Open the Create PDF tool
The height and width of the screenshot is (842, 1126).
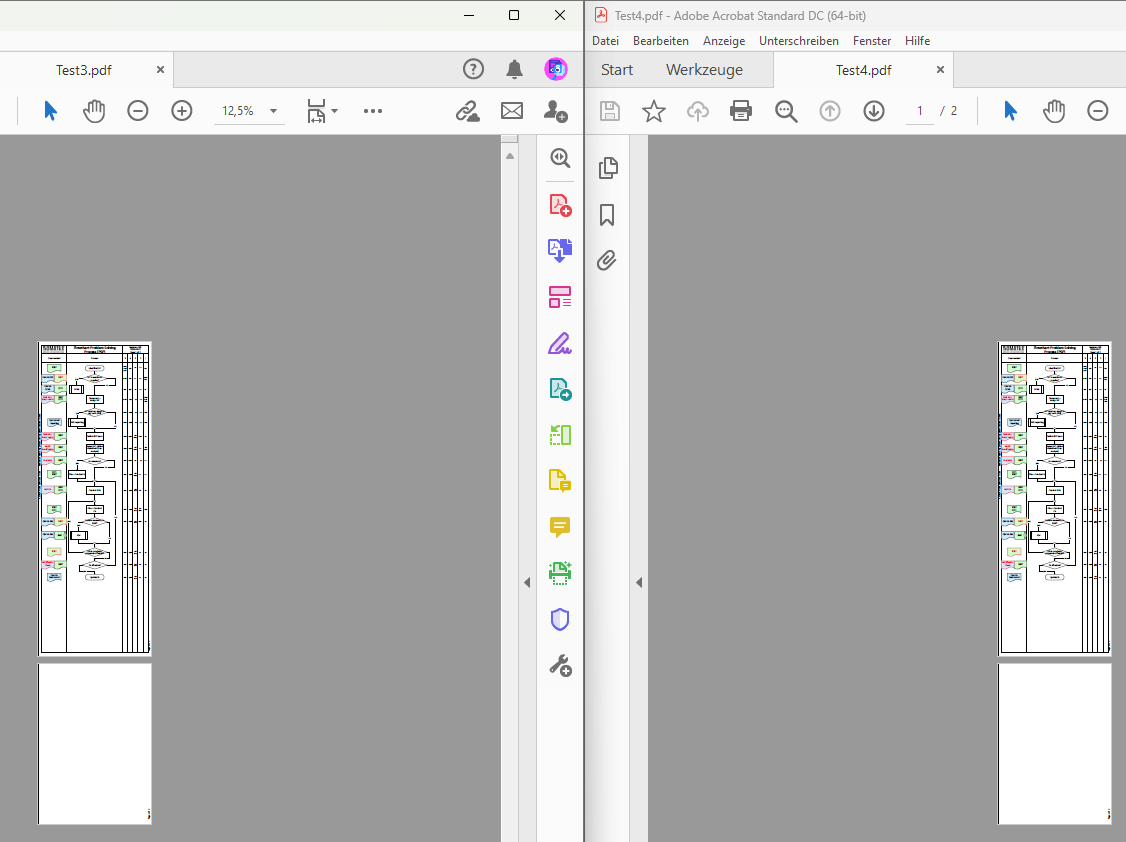pyautogui.click(x=560, y=205)
